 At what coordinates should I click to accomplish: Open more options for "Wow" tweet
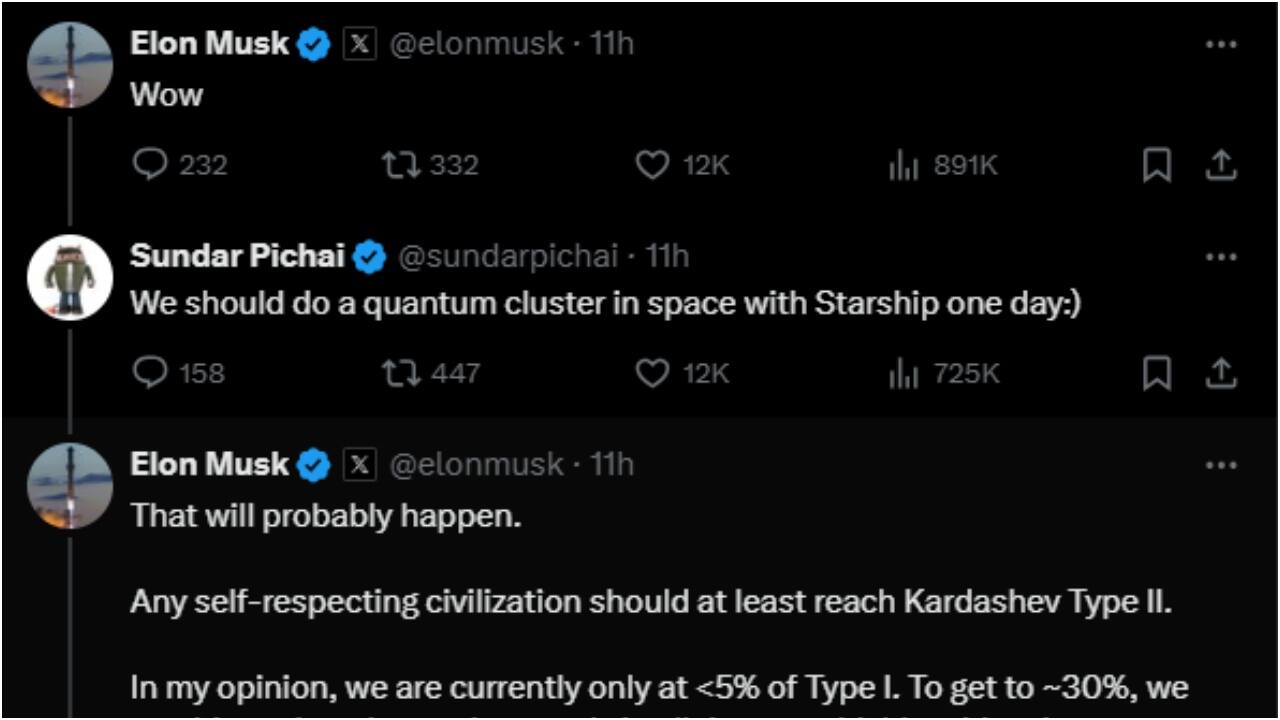(x=1221, y=45)
